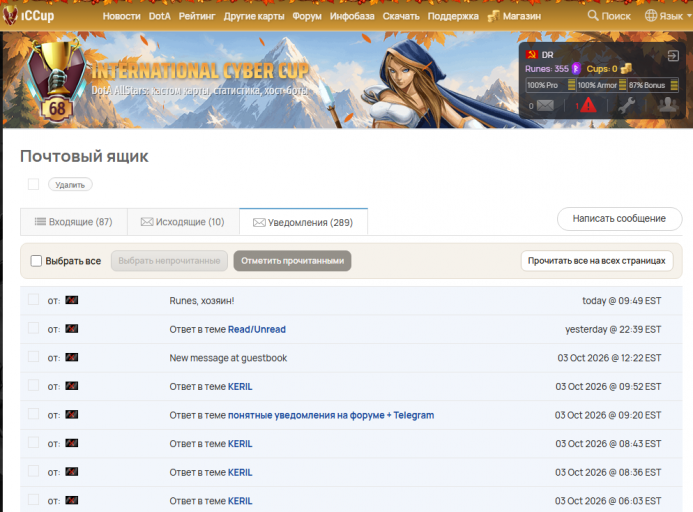Click the 87% Bonus progress bar

(x=653, y=85)
